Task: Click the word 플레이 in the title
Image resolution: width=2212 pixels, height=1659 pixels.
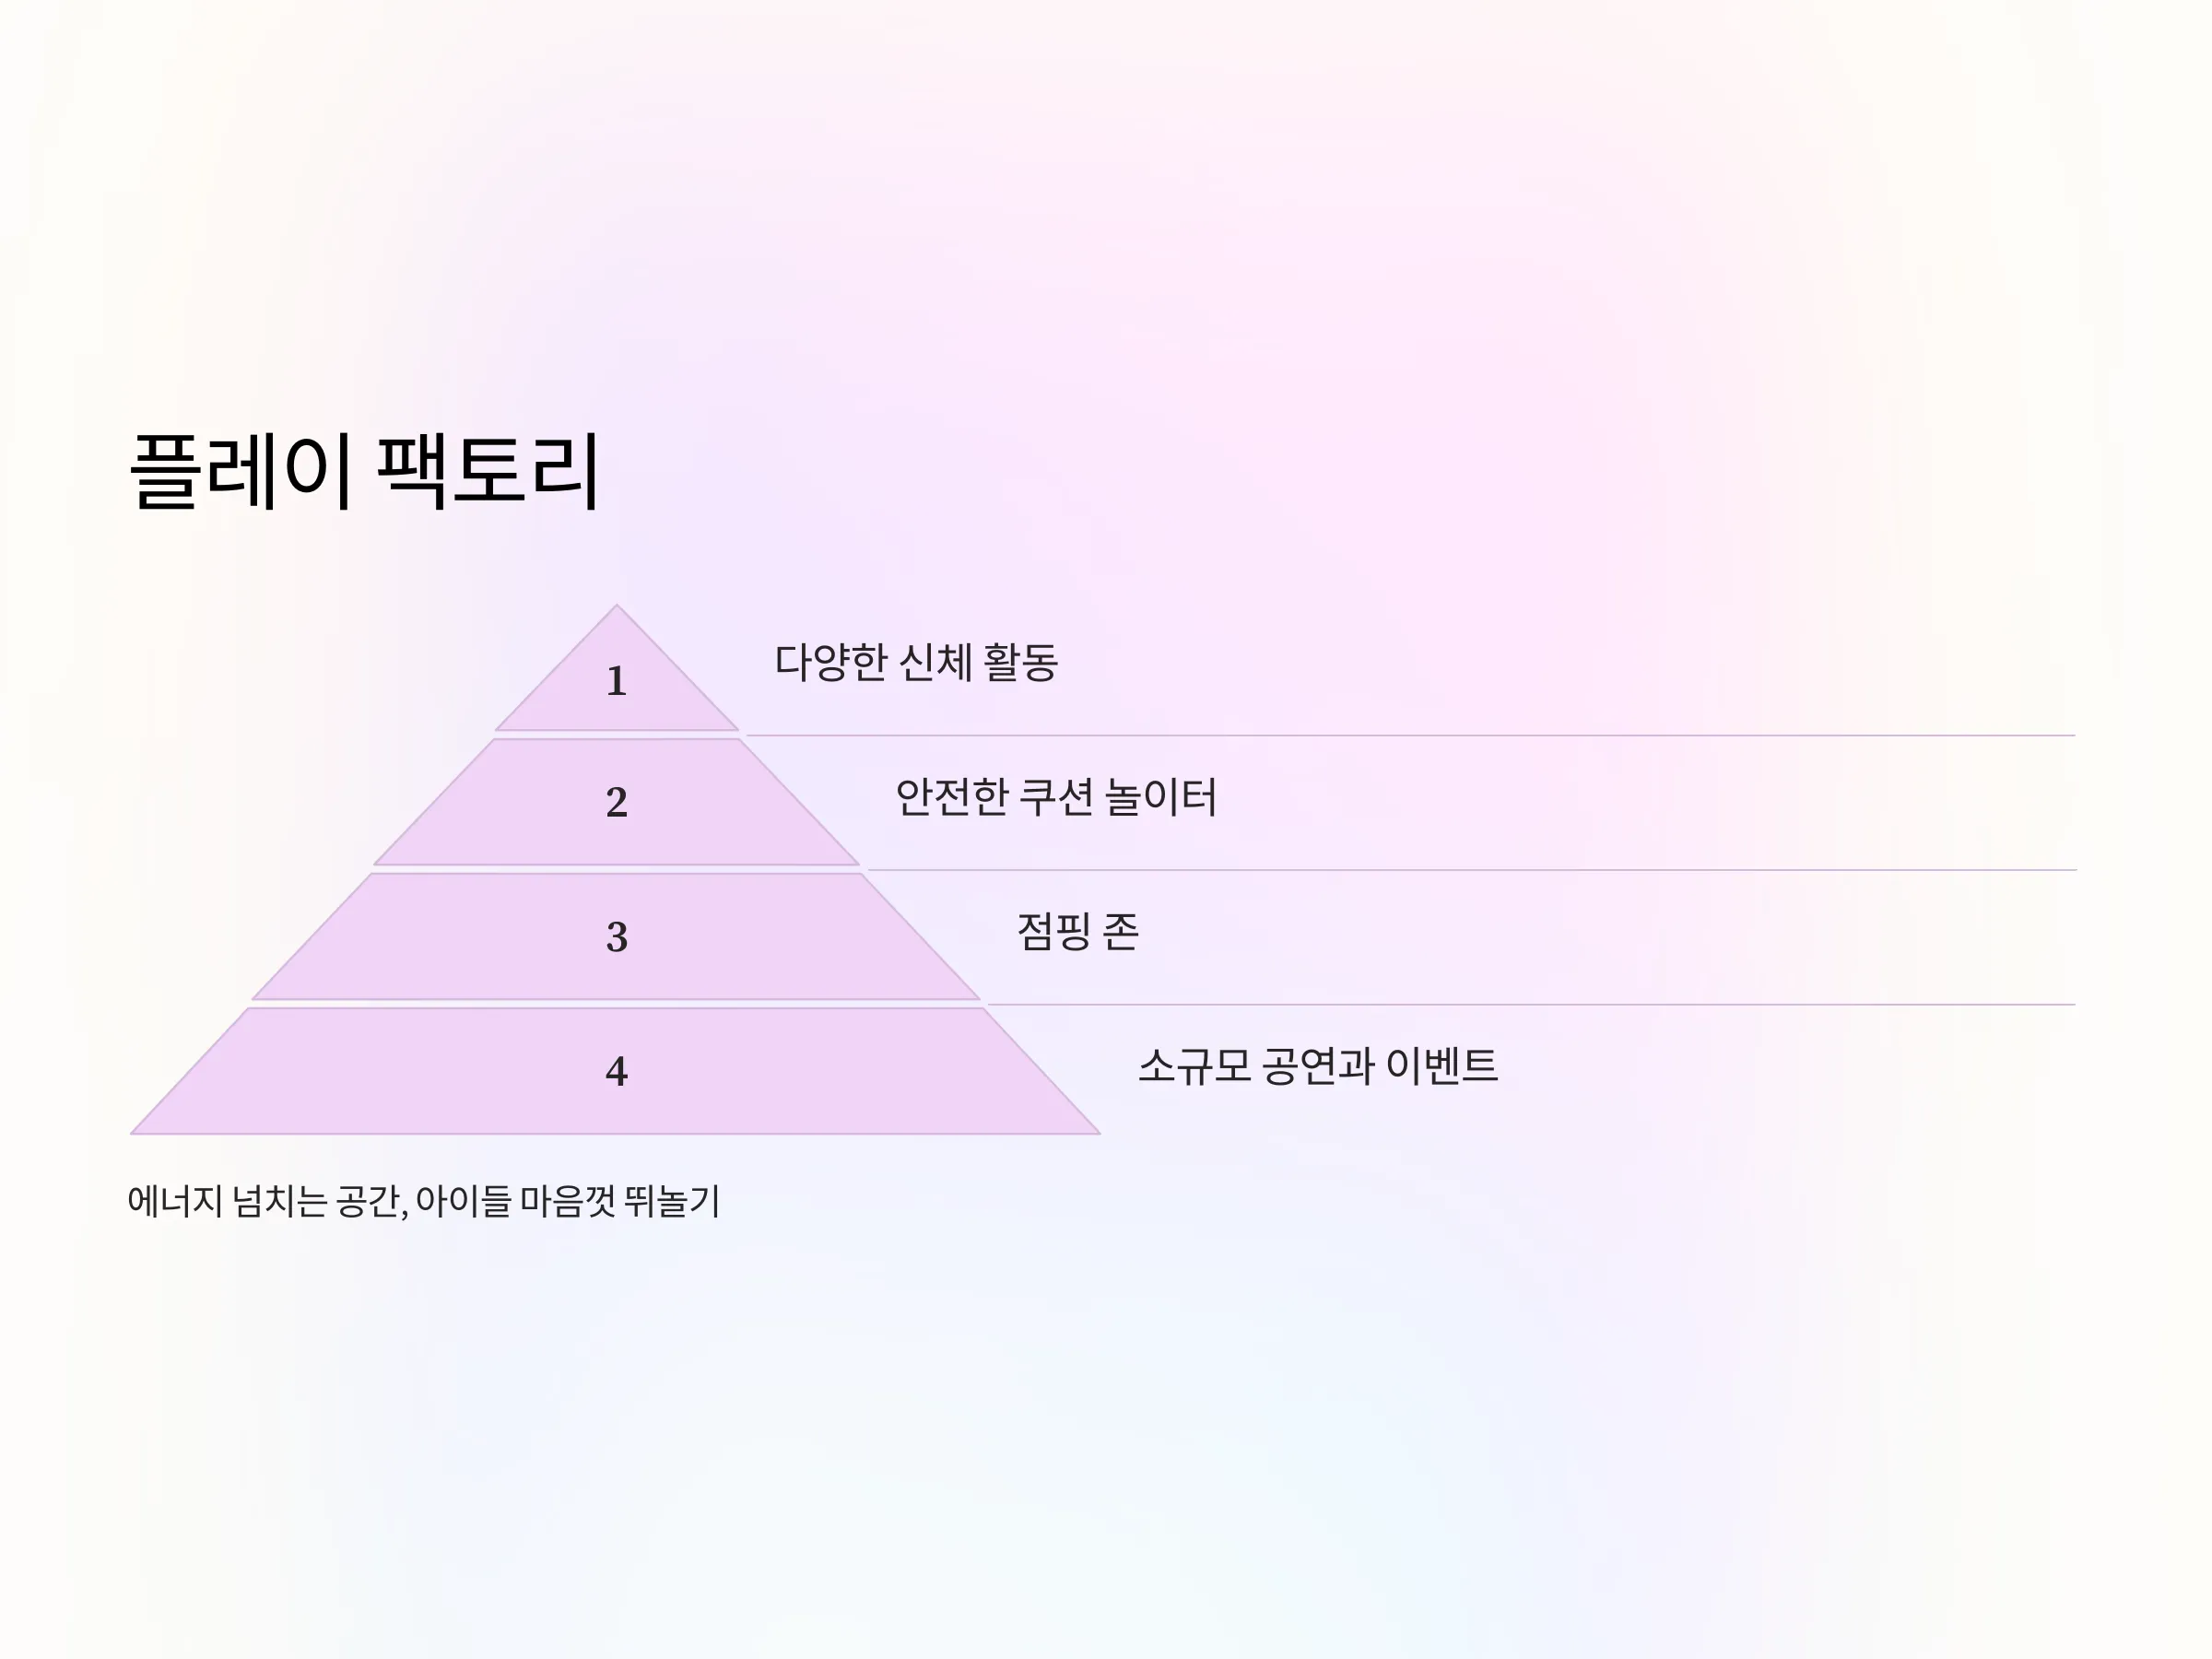Action: click(241, 471)
